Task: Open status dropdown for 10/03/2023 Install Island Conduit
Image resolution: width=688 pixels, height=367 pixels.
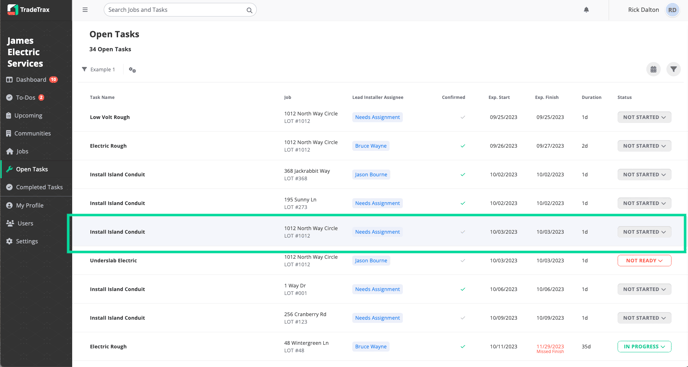Action: (644, 232)
